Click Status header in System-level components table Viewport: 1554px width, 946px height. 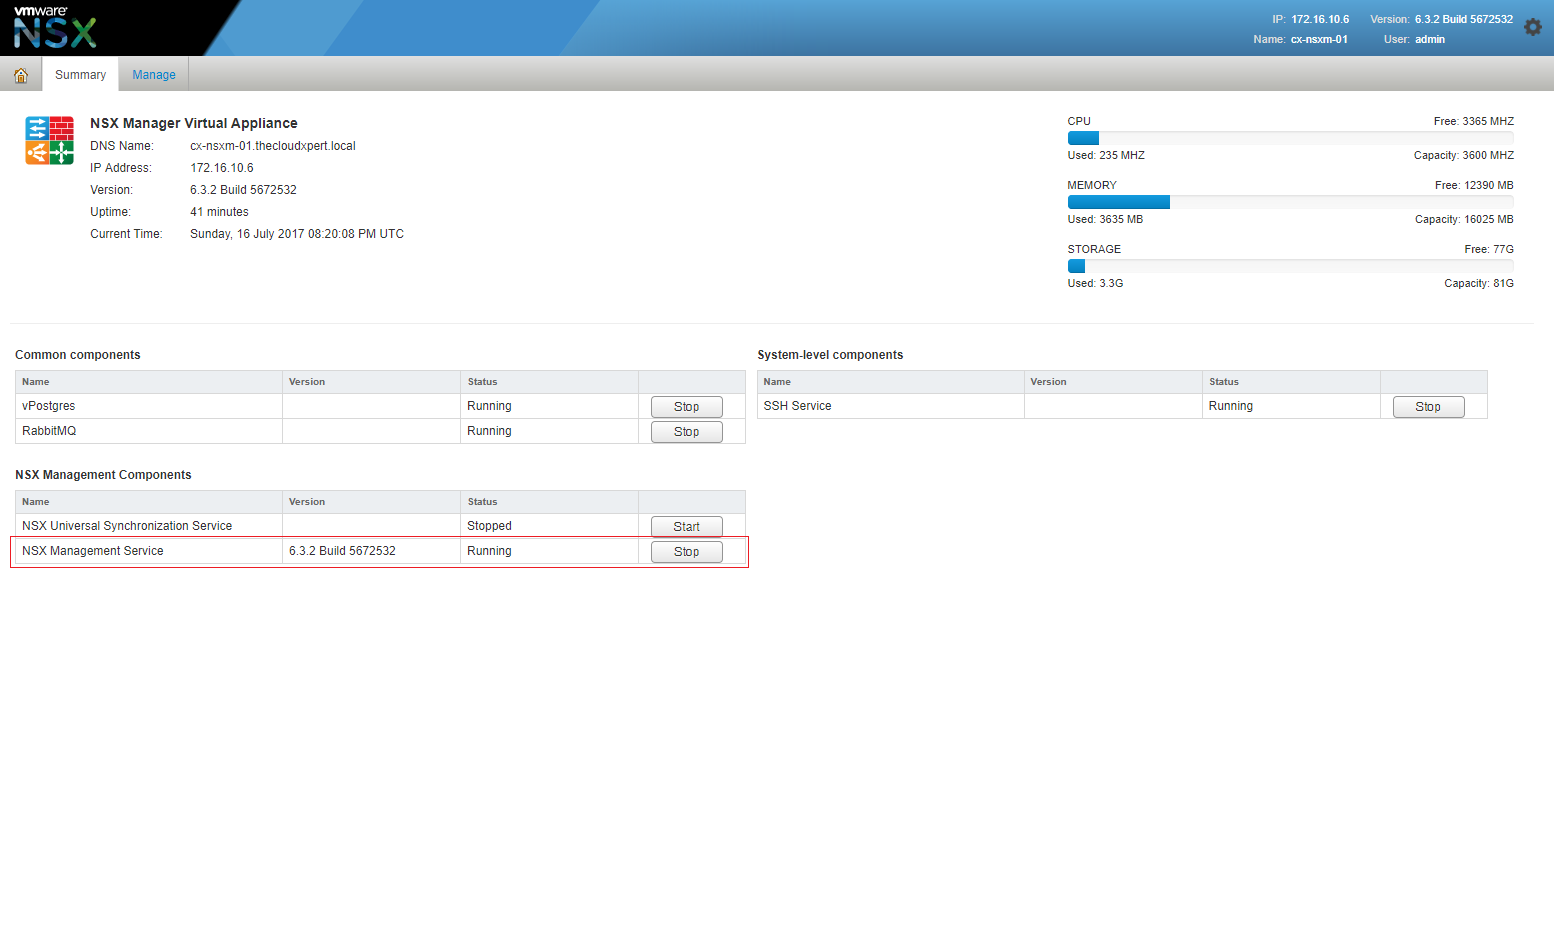click(x=1223, y=382)
